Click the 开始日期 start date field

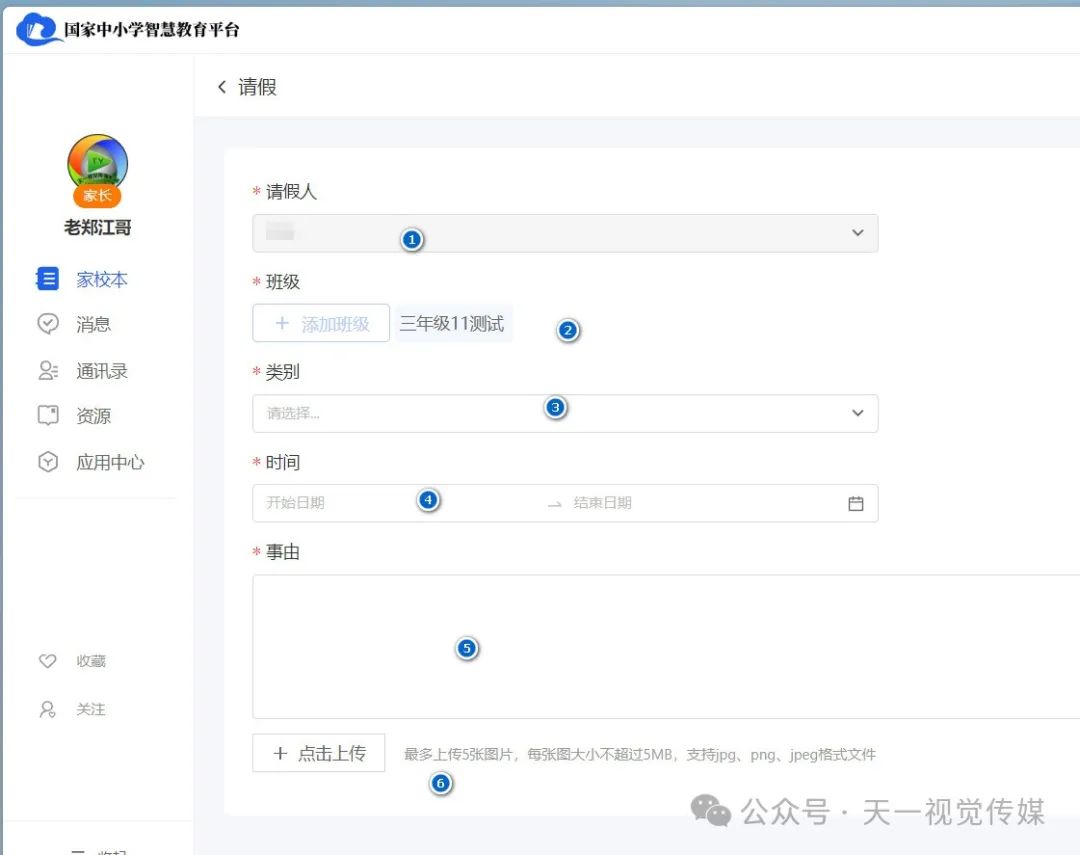click(330, 503)
